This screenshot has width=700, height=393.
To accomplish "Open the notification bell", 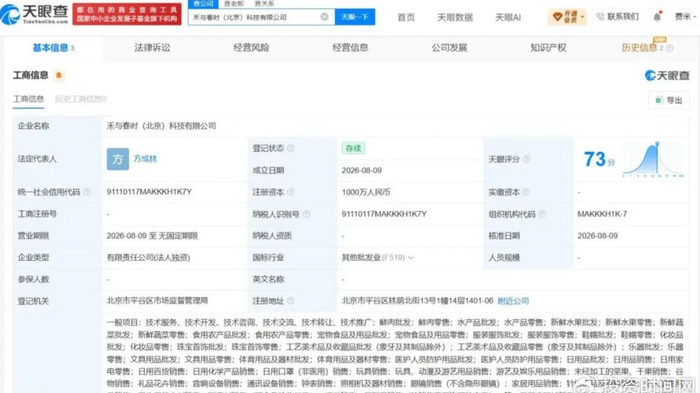I will [657, 17].
